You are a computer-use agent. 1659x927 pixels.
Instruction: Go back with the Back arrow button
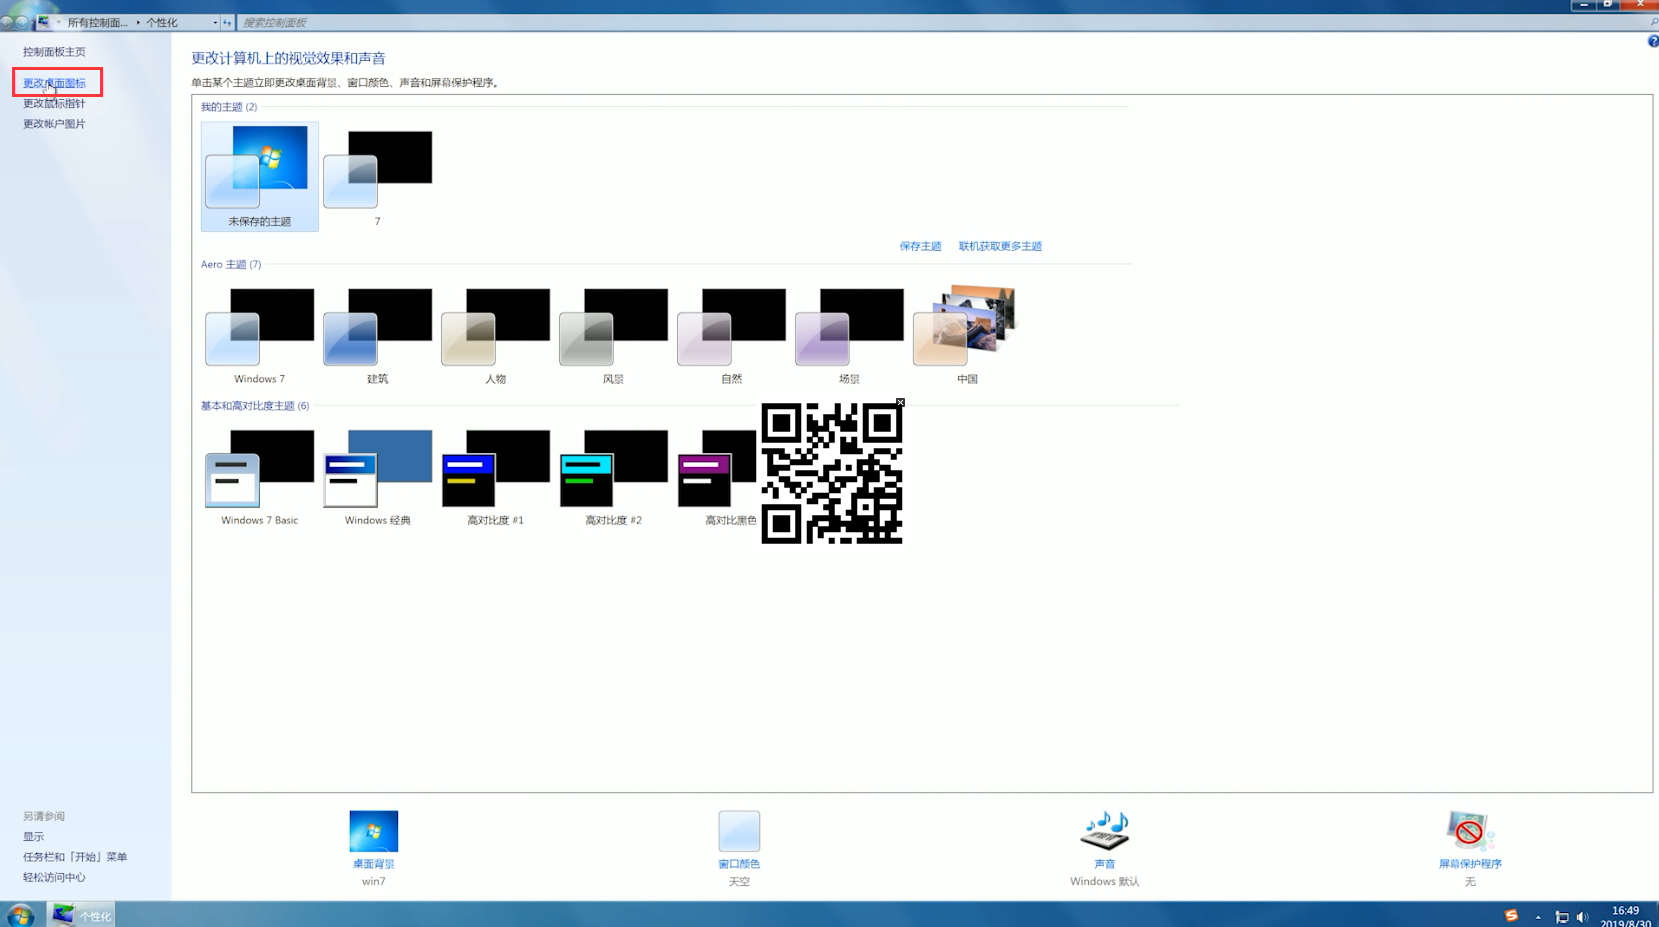tap(7, 21)
